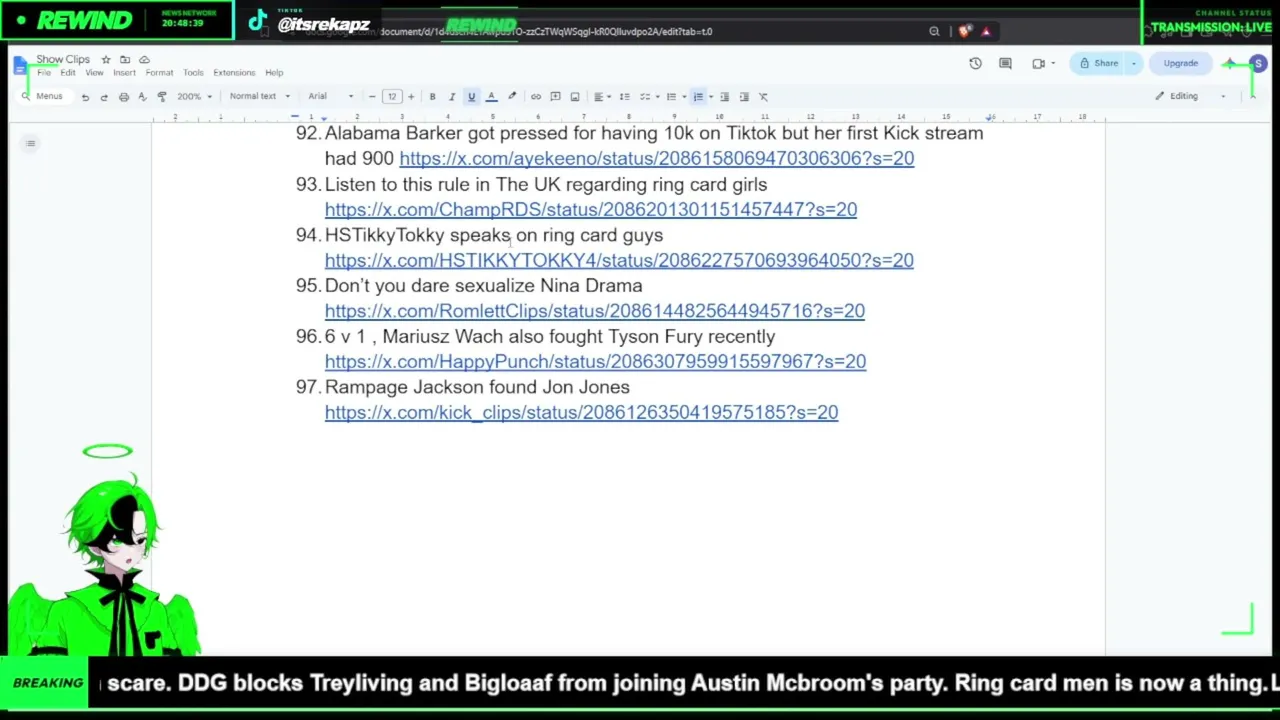Expand the Share options arrow
This screenshot has height=720, width=1280.
[1133, 64]
